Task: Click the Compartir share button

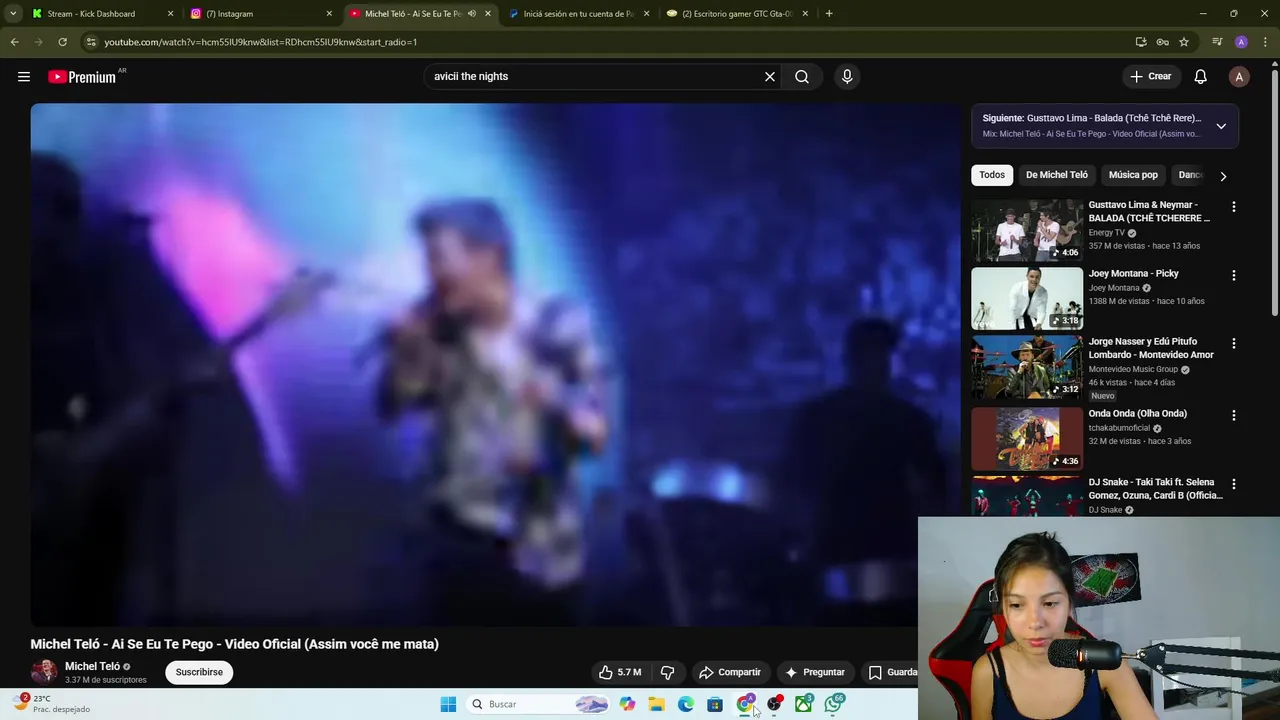Action: click(x=730, y=672)
